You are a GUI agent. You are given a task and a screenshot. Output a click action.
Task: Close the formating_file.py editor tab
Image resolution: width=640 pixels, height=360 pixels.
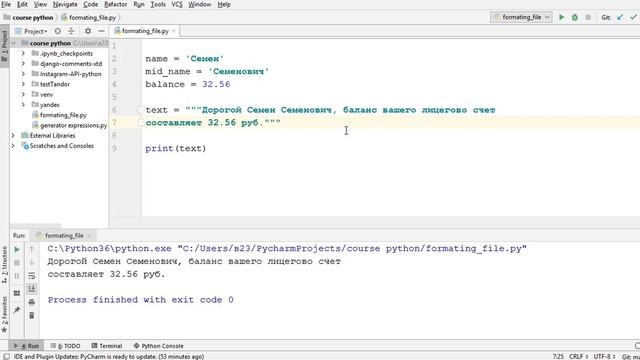click(x=173, y=31)
